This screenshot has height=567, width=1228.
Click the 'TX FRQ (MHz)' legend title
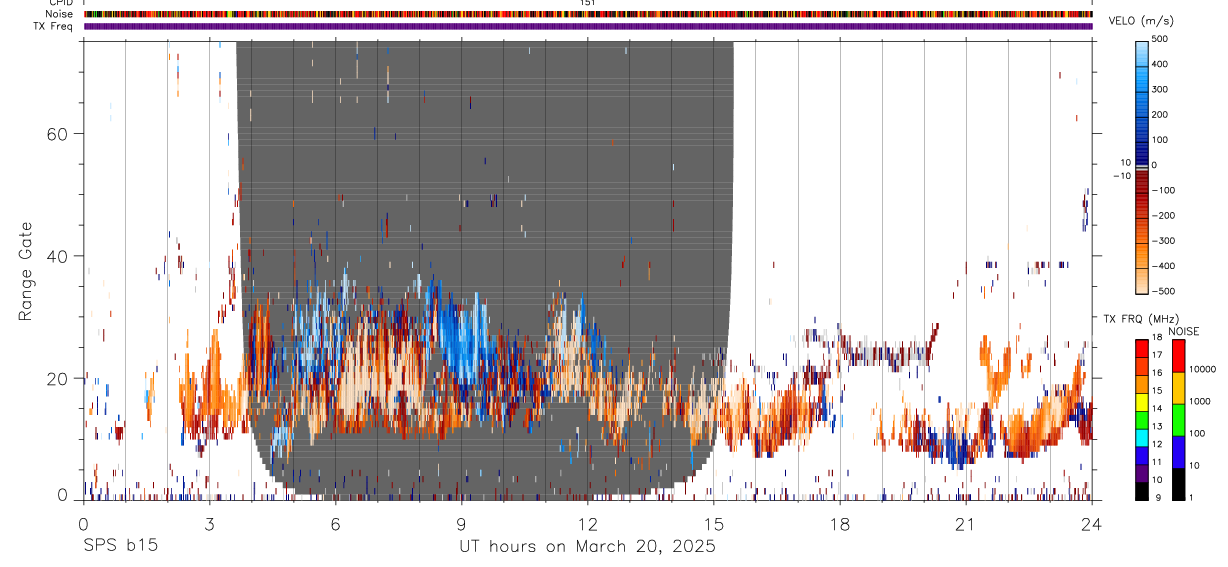click(1141, 319)
